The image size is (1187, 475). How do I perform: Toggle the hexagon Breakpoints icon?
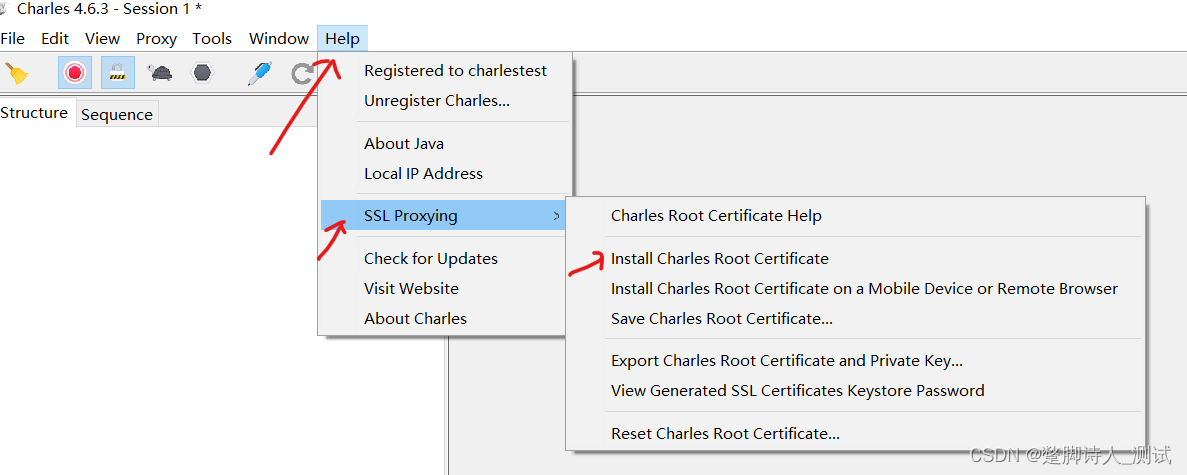point(201,73)
